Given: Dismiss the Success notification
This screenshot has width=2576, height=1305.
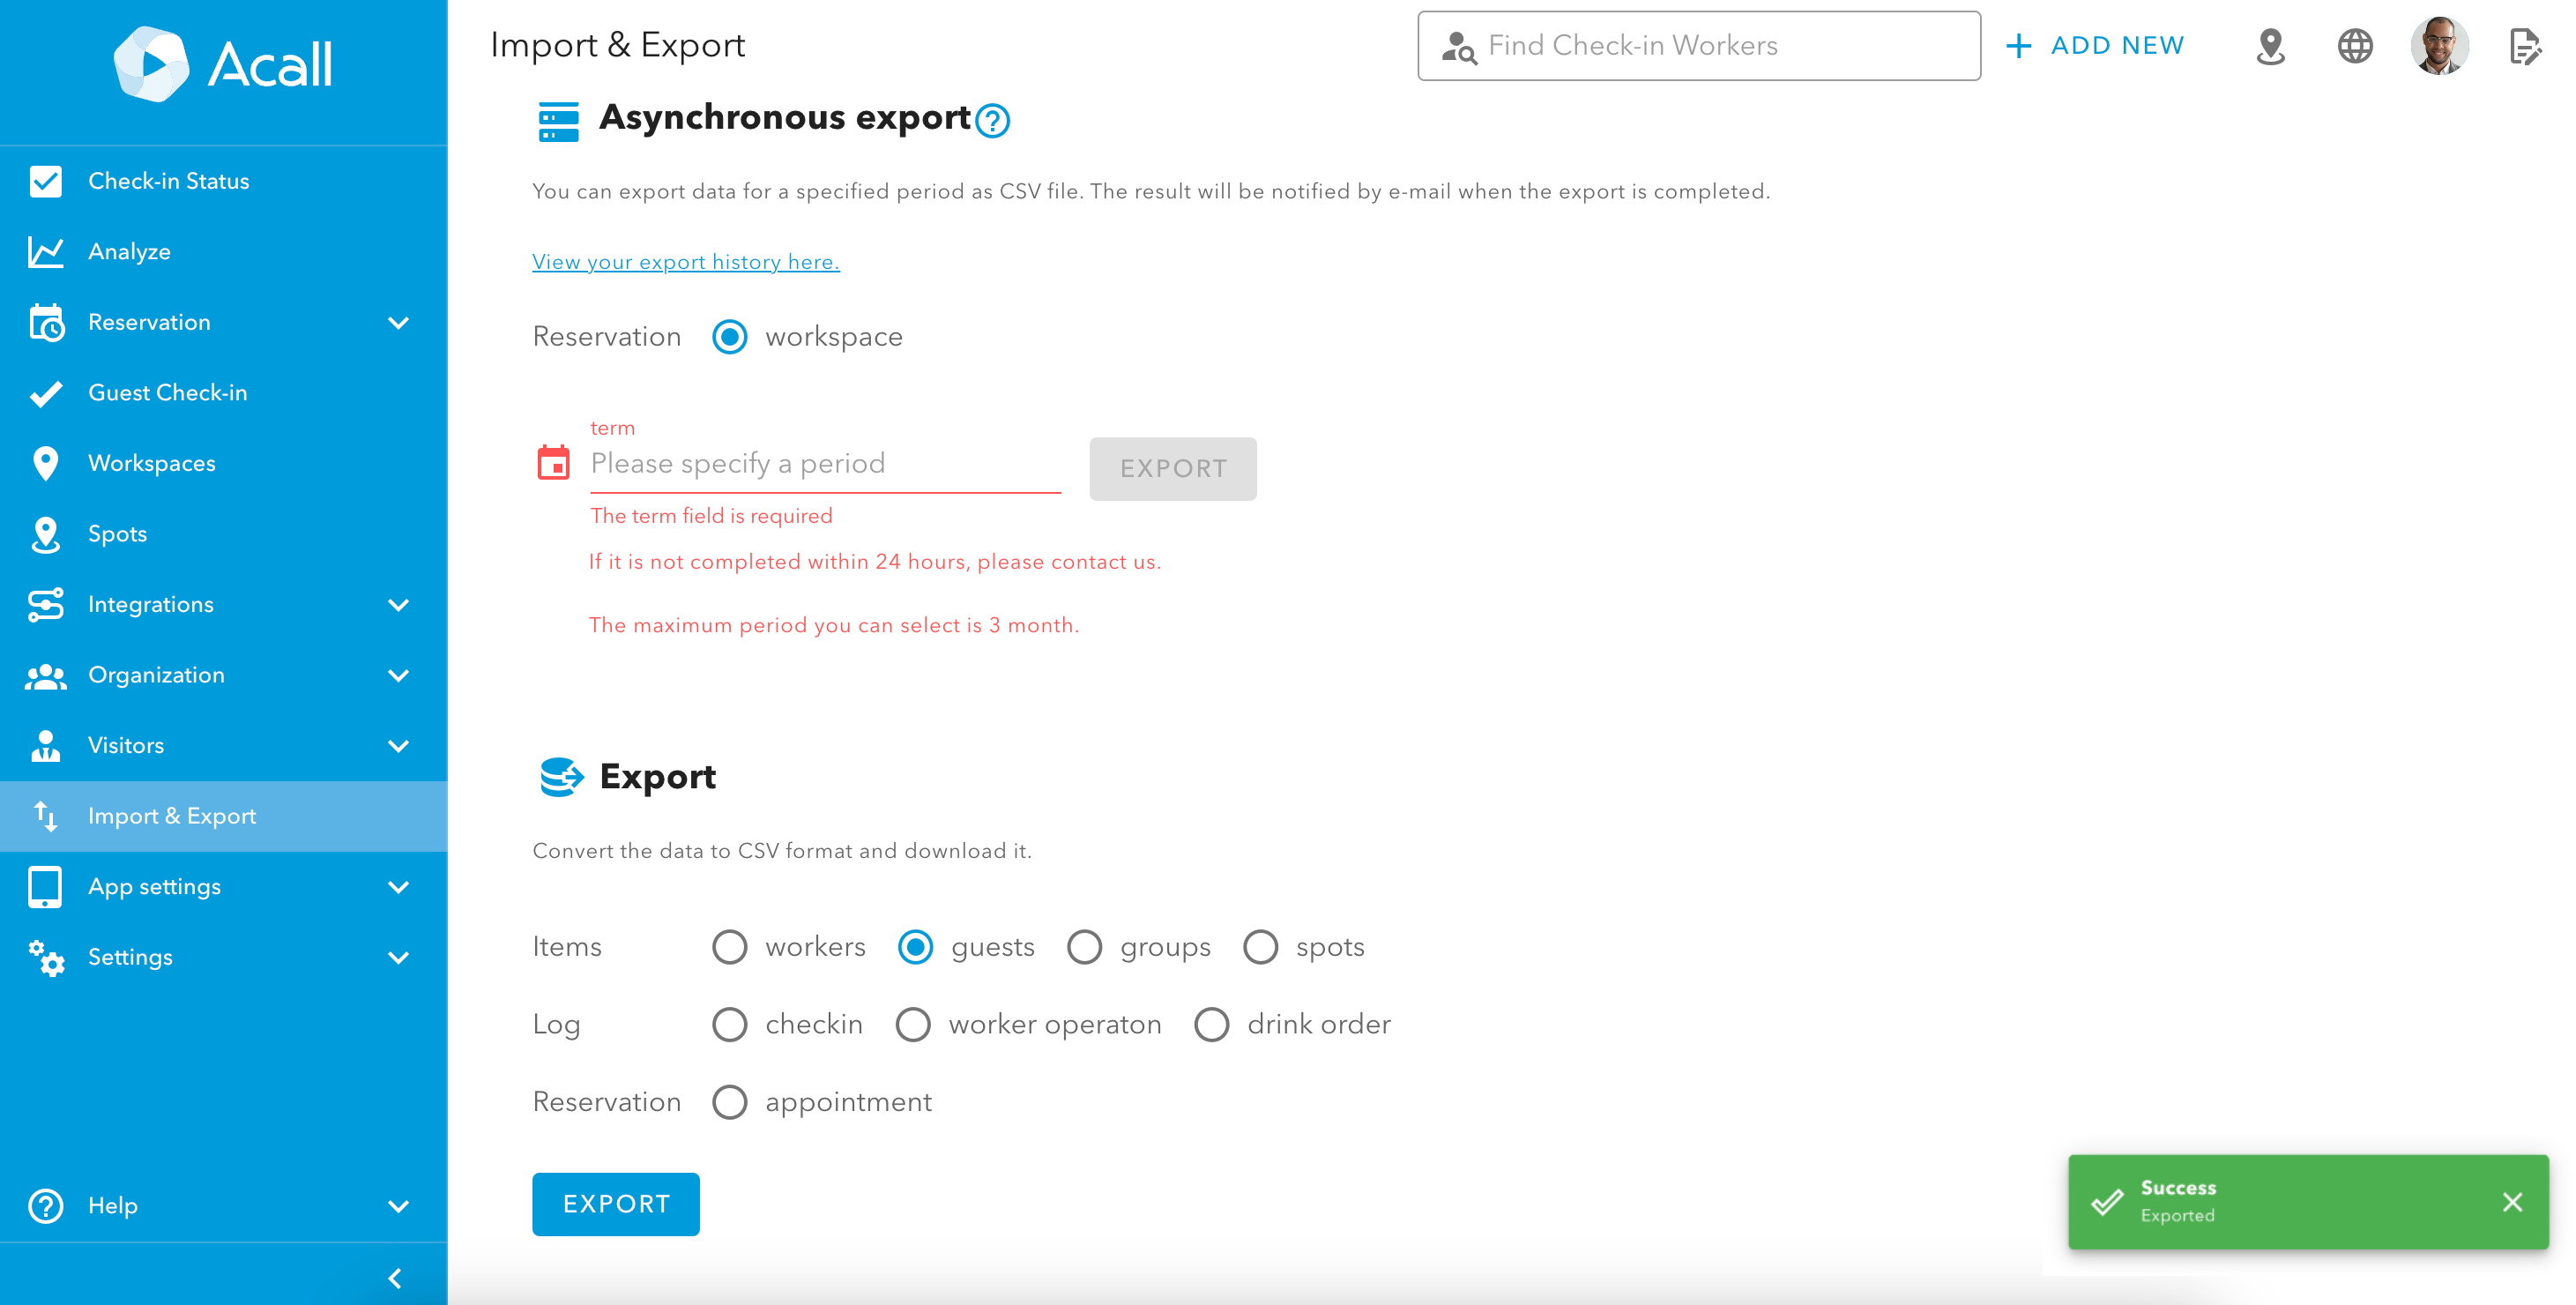Looking at the screenshot, I should pos(2512,1201).
